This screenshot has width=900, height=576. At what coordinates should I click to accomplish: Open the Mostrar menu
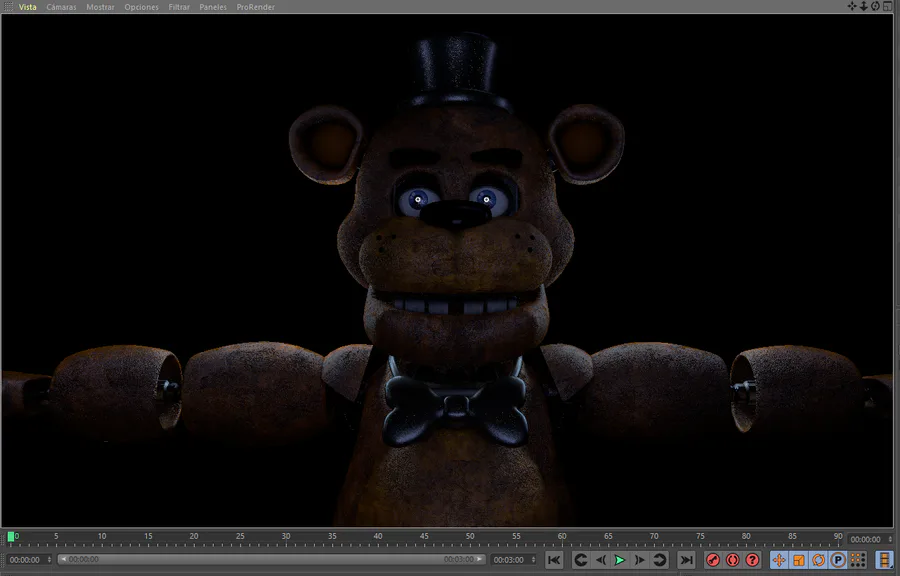100,7
